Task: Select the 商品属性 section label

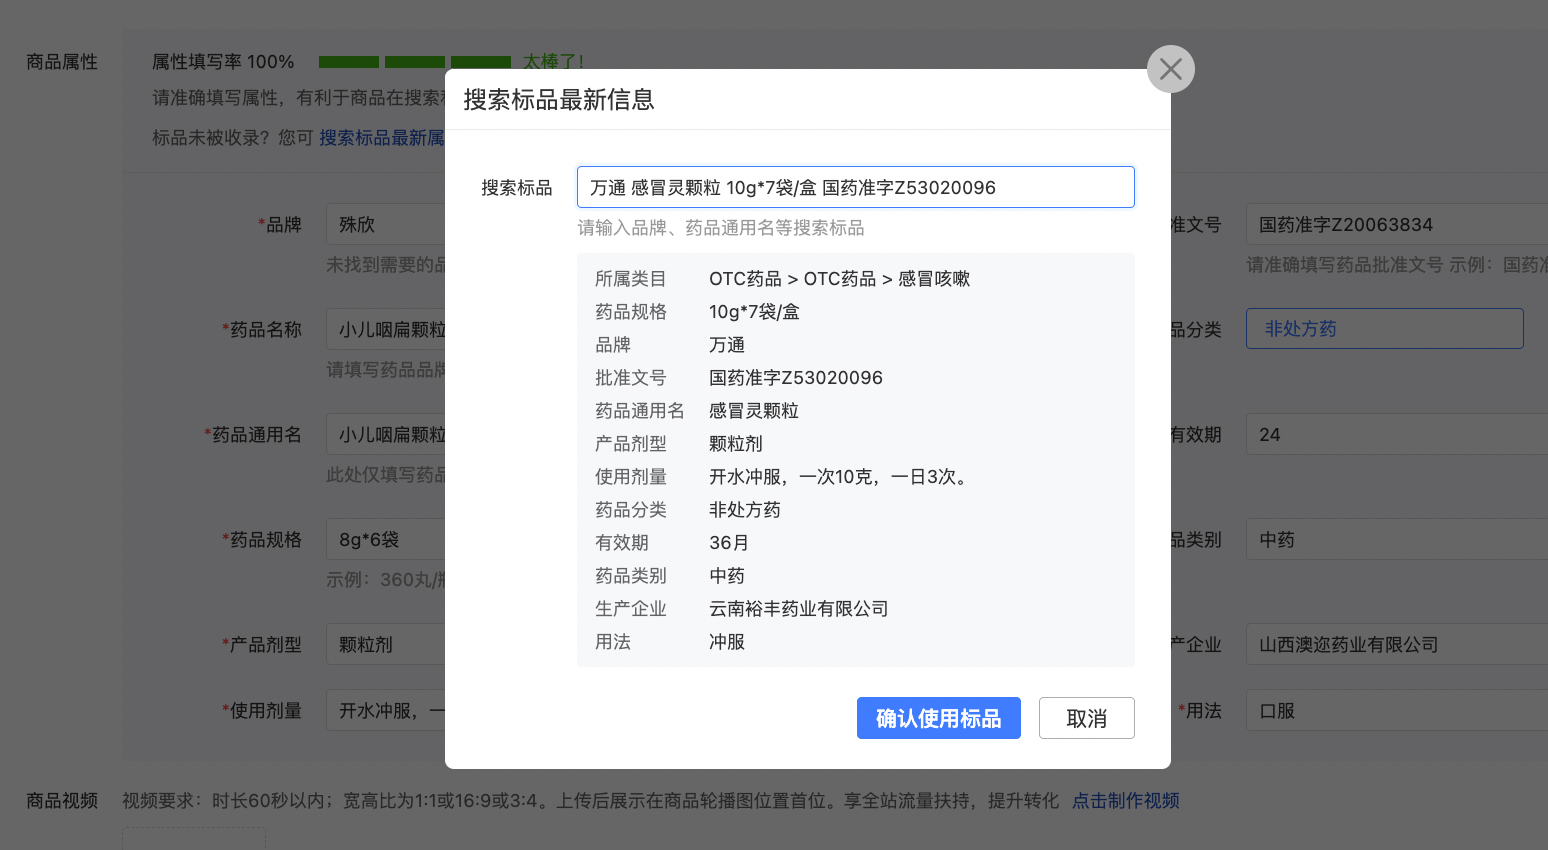Action: 62,62
